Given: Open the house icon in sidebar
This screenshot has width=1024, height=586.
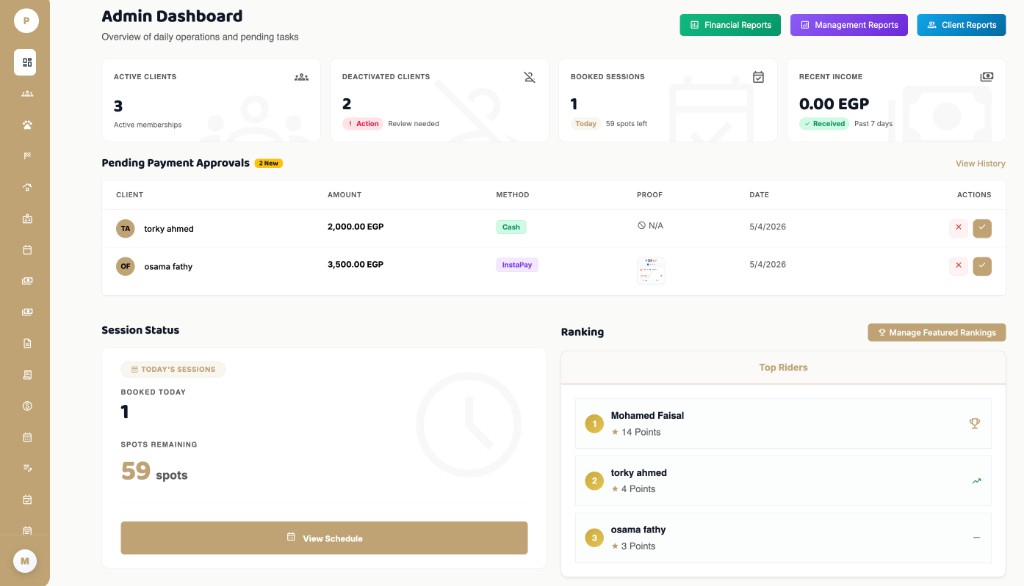Looking at the screenshot, I should point(27,187).
